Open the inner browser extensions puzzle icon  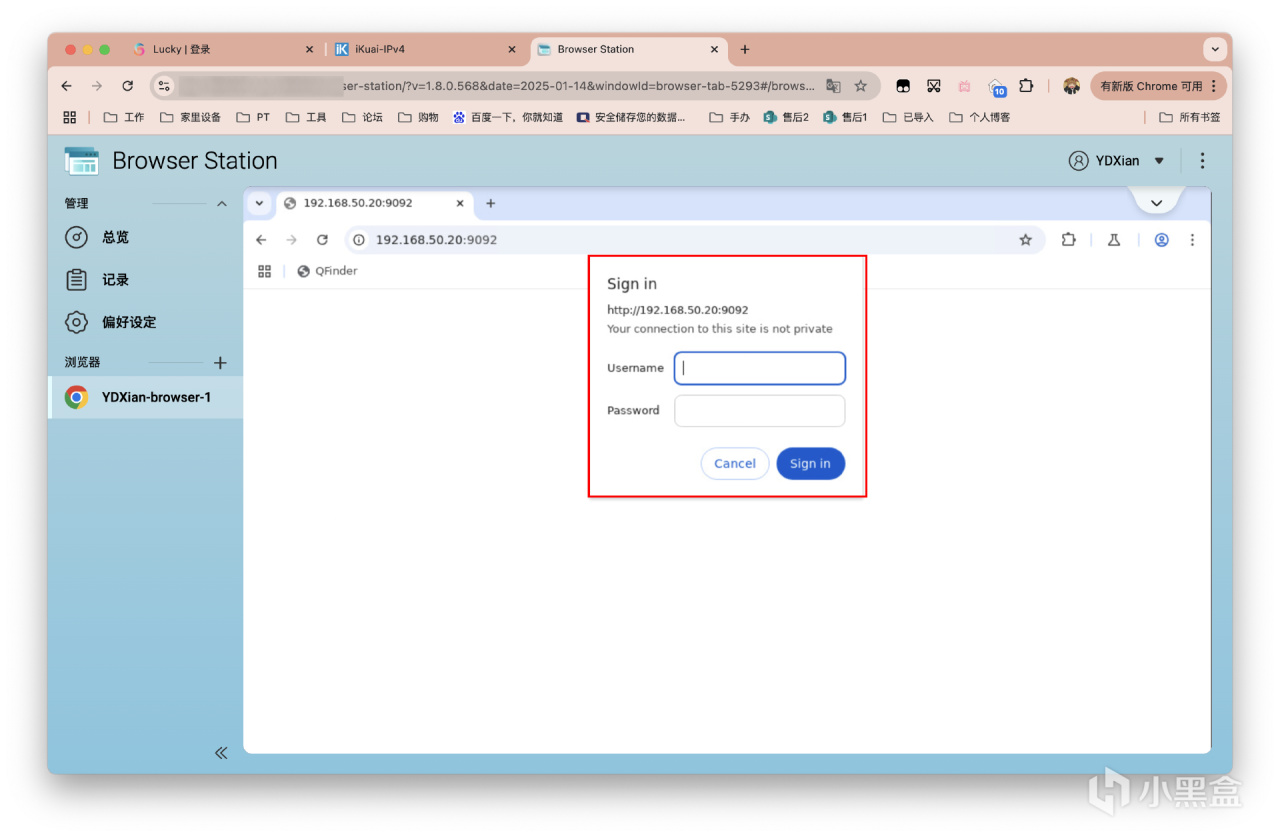1069,240
